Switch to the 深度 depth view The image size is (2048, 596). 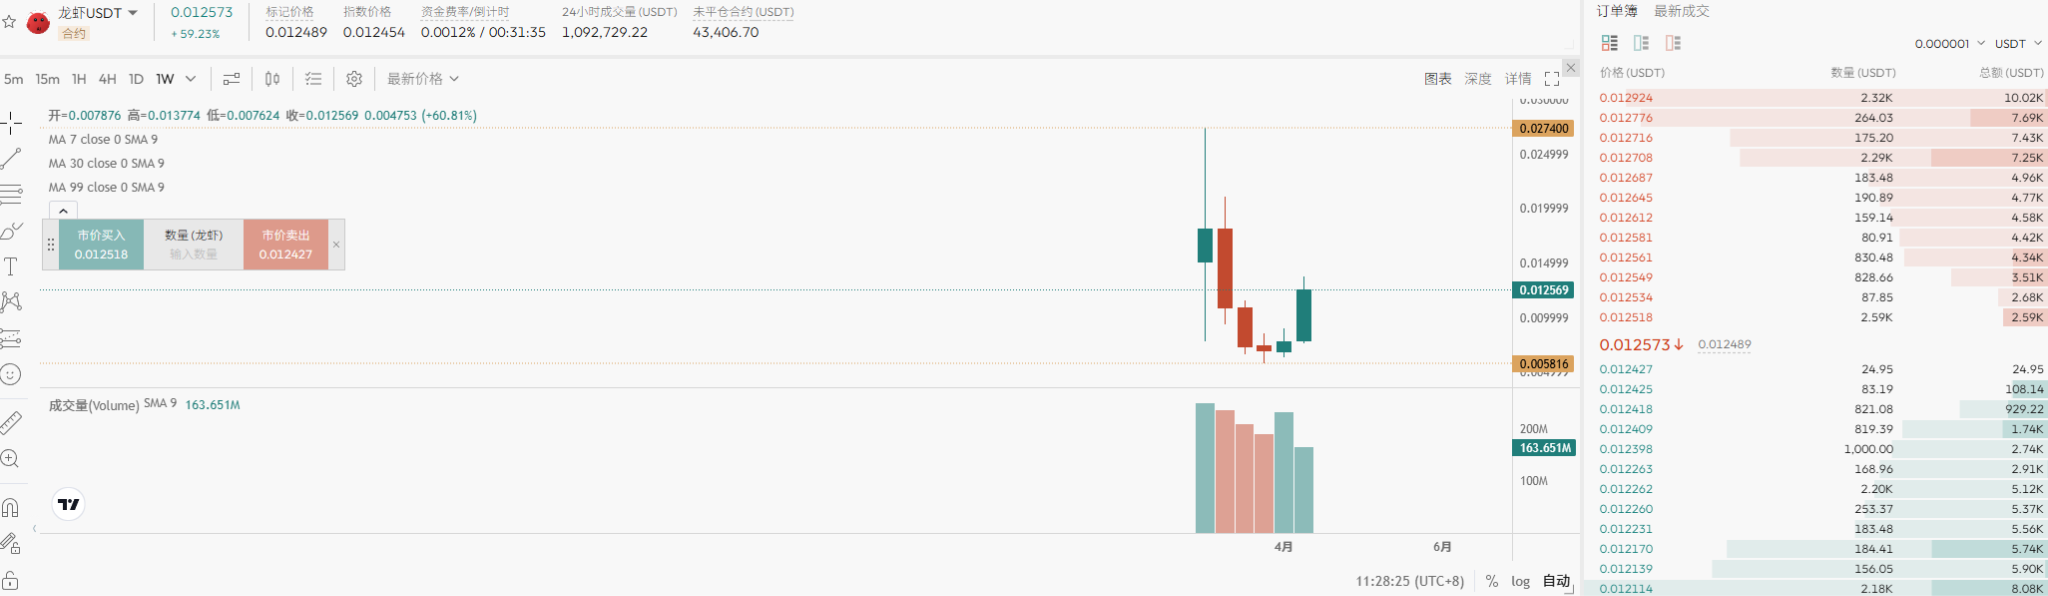1478,78
